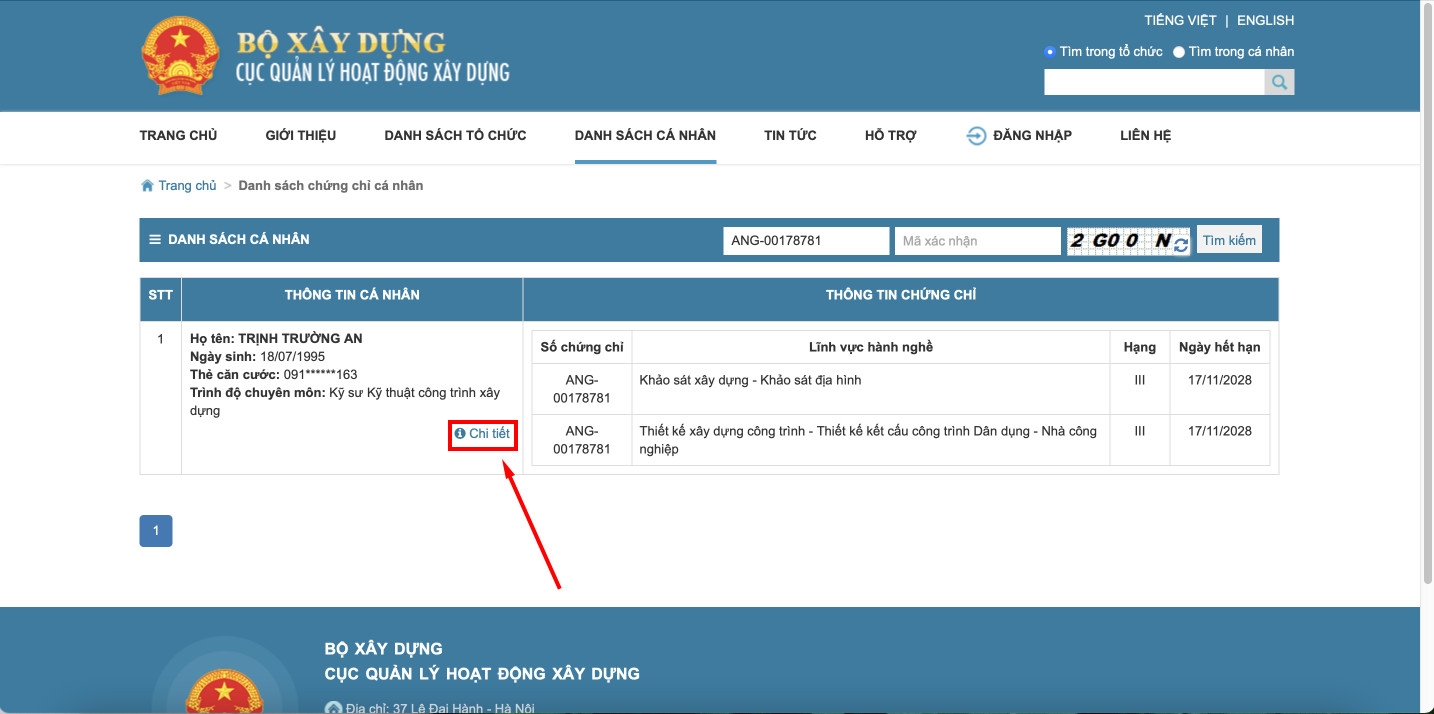Open the hamburger menu on DANH SÁCH CÁ NHÂN bar
Screen dimensions: 1434x714
[x=155, y=238]
